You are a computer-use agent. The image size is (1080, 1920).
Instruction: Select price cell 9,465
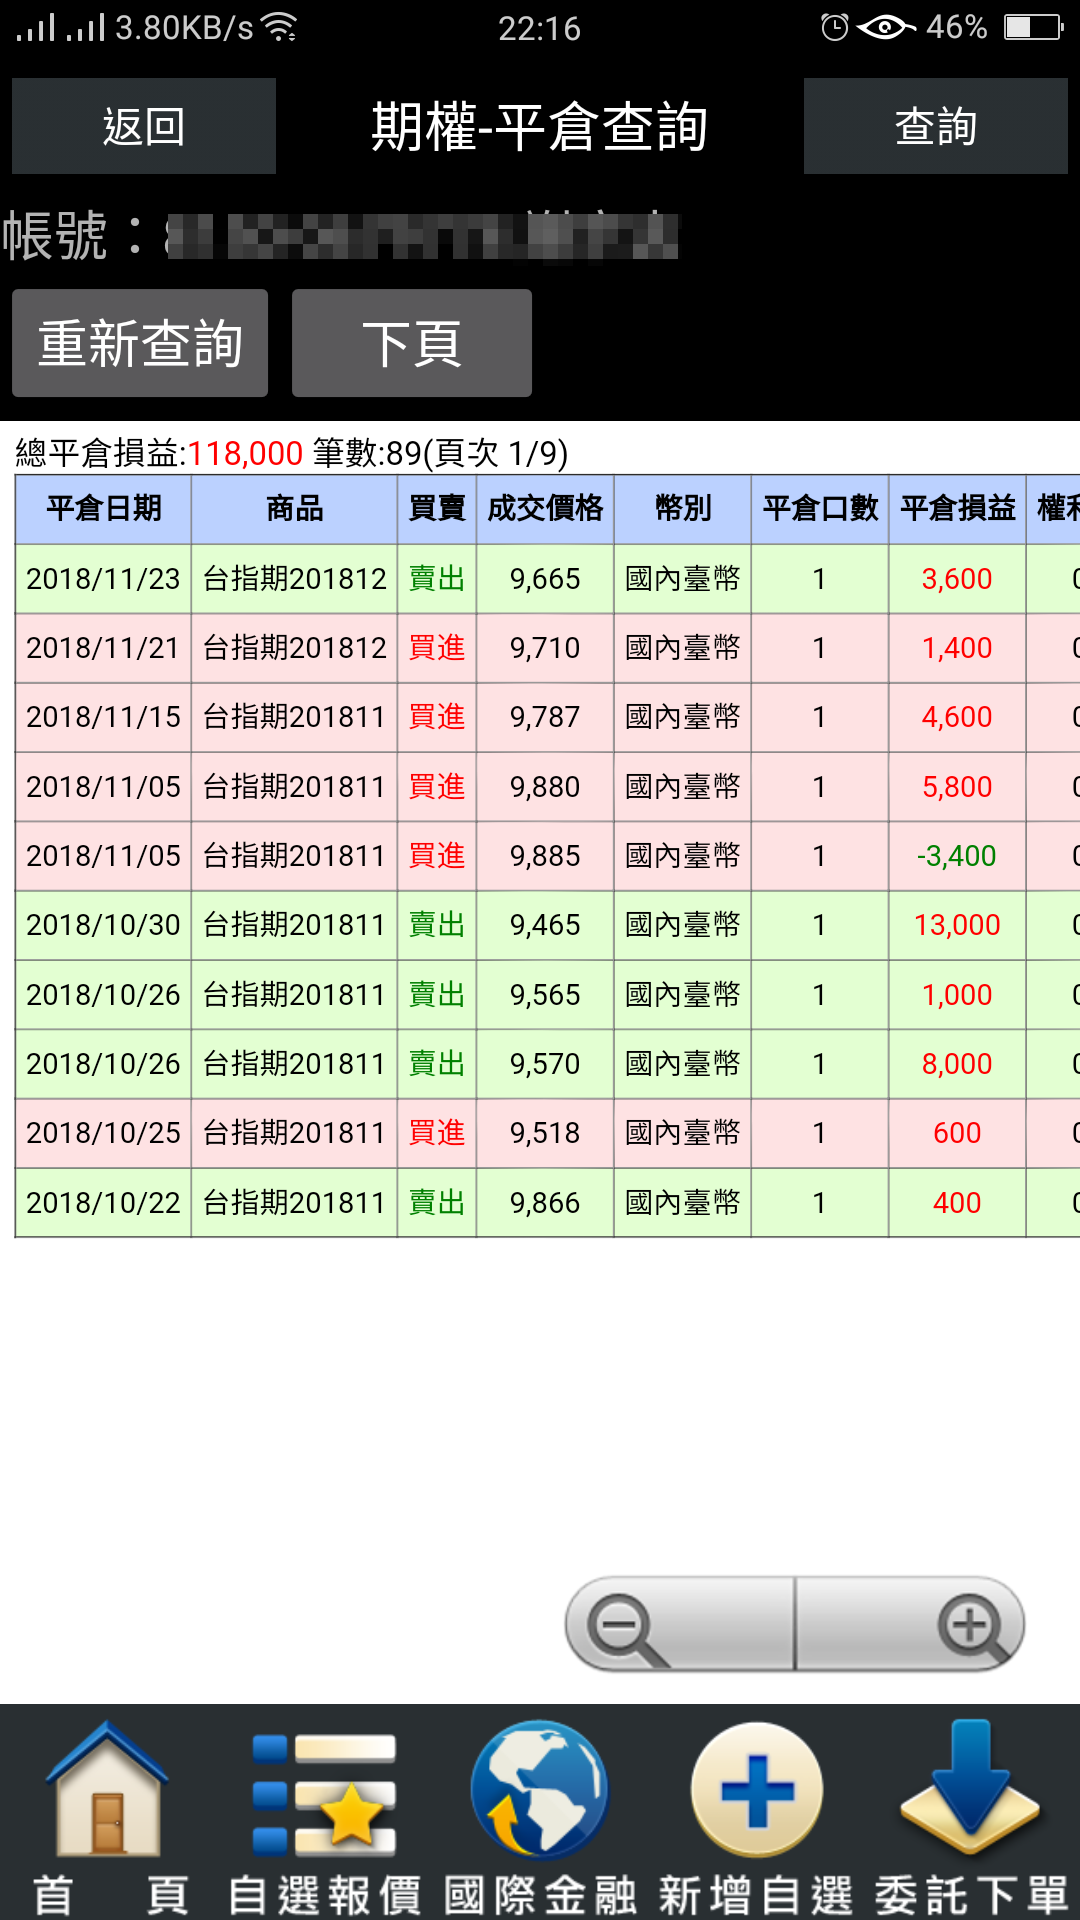click(545, 925)
